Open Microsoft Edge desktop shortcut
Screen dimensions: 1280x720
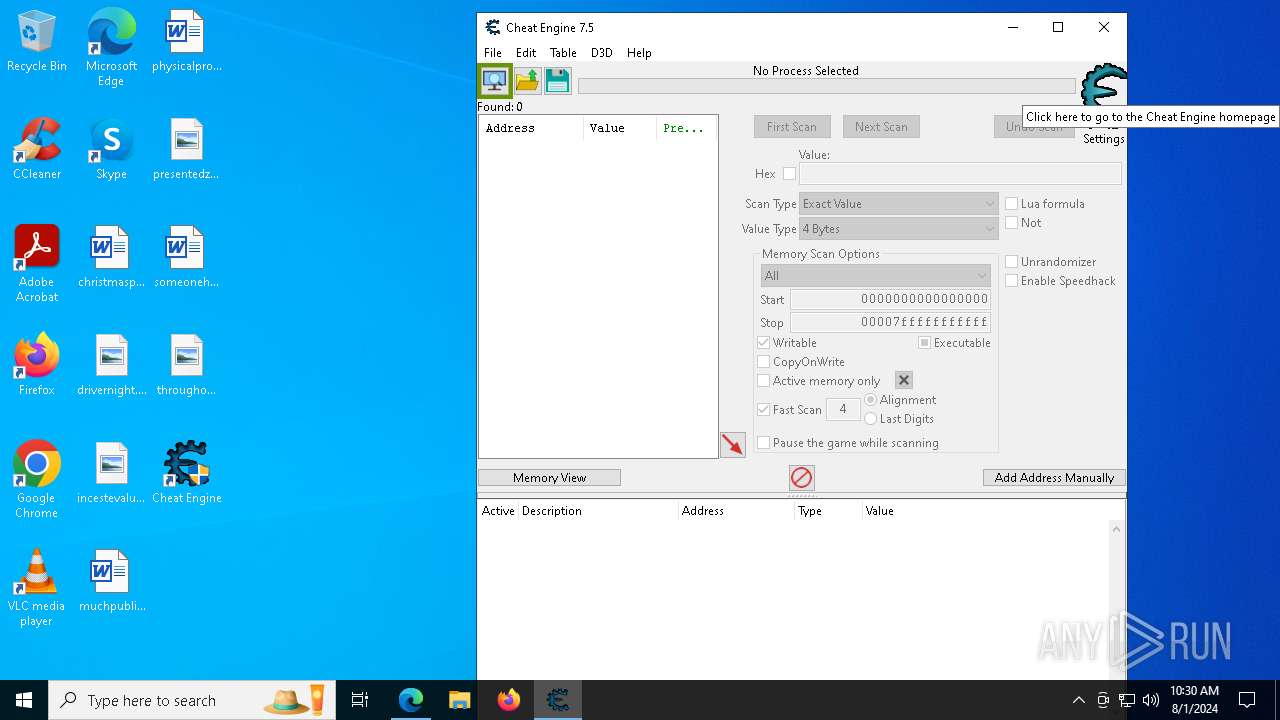pos(111,48)
